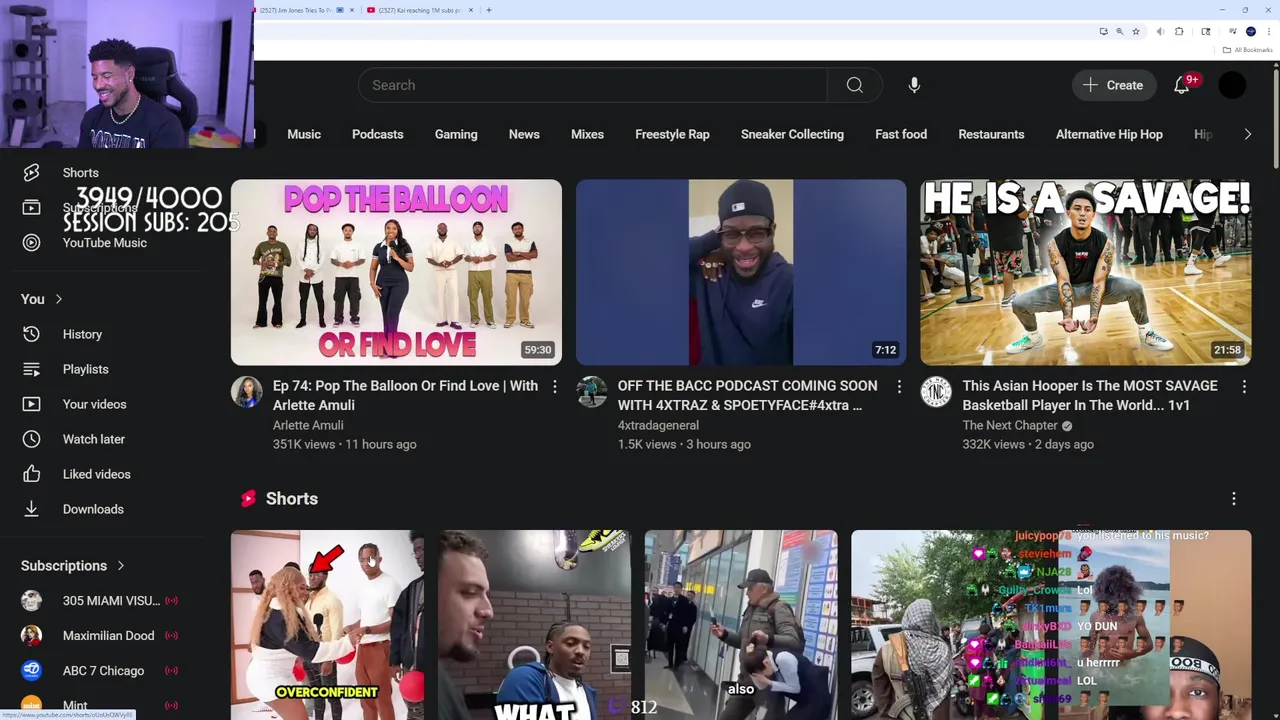Open Arlette Amuli channel name link
The height and width of the screenshot is (720, 1280).
[x=308, y=425]
